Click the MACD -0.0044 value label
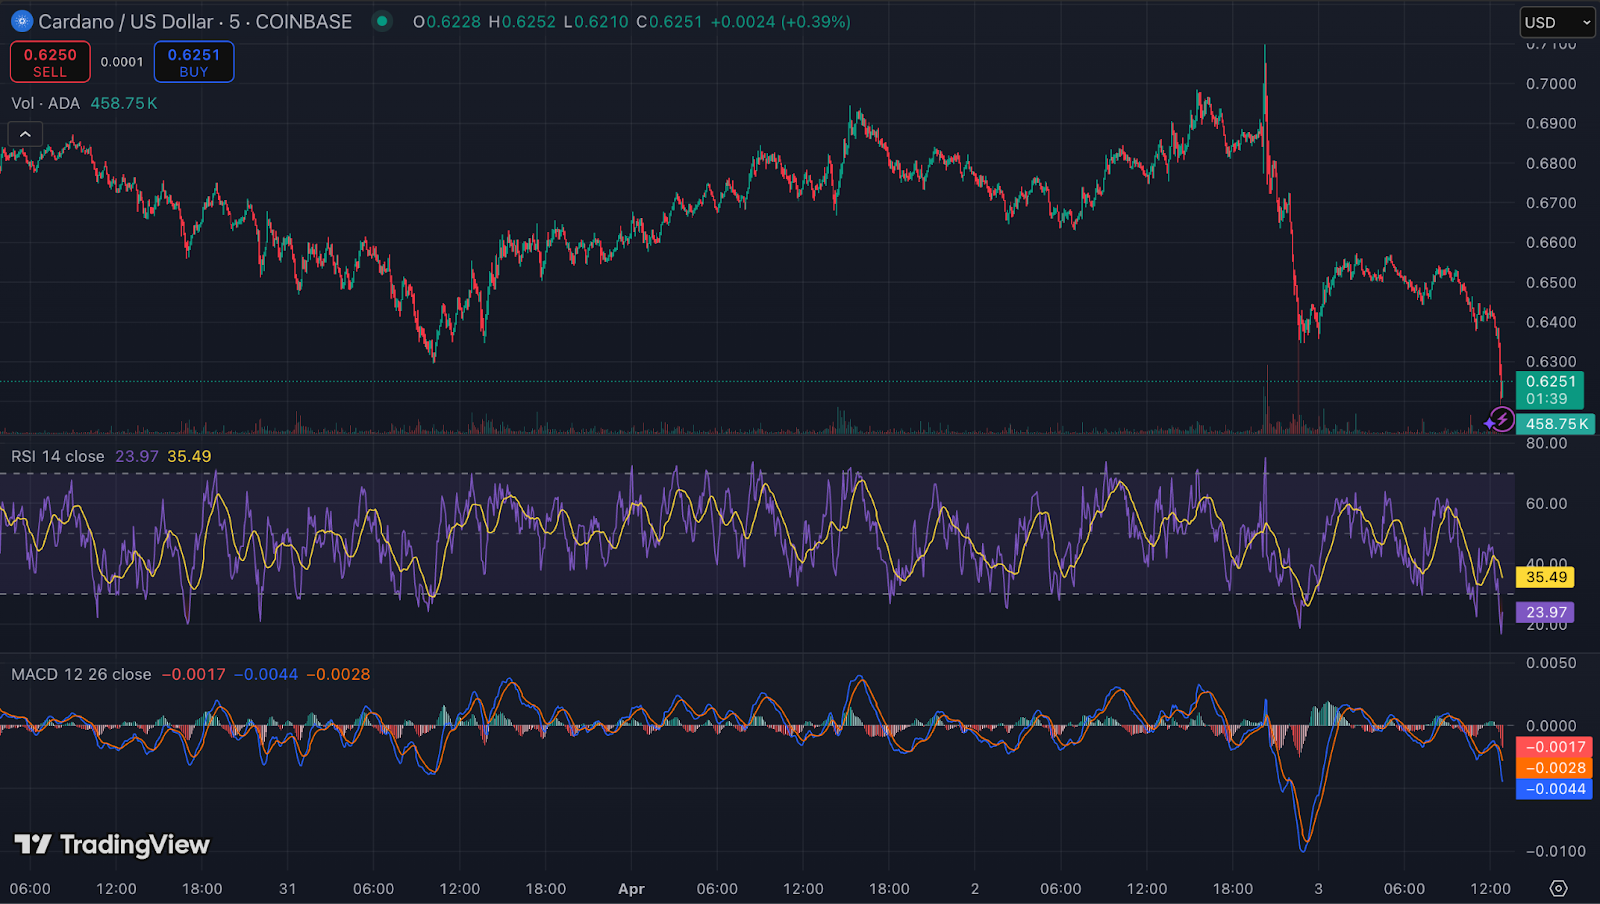The width and height of the screenshot is (1600, 904). click(x=1554, y=789)
